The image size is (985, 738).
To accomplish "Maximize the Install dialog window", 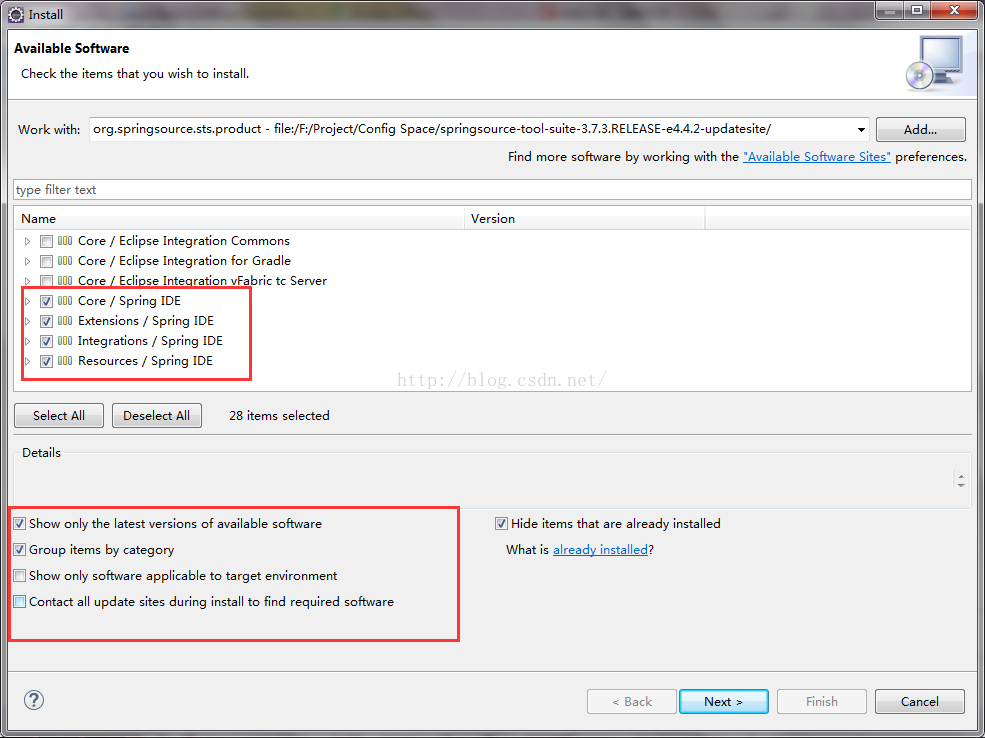I will pos(917,10).
